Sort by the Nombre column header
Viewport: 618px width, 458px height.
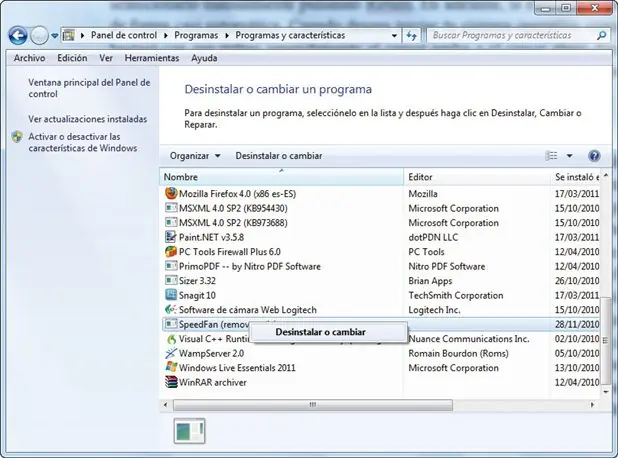click(281, 177)
